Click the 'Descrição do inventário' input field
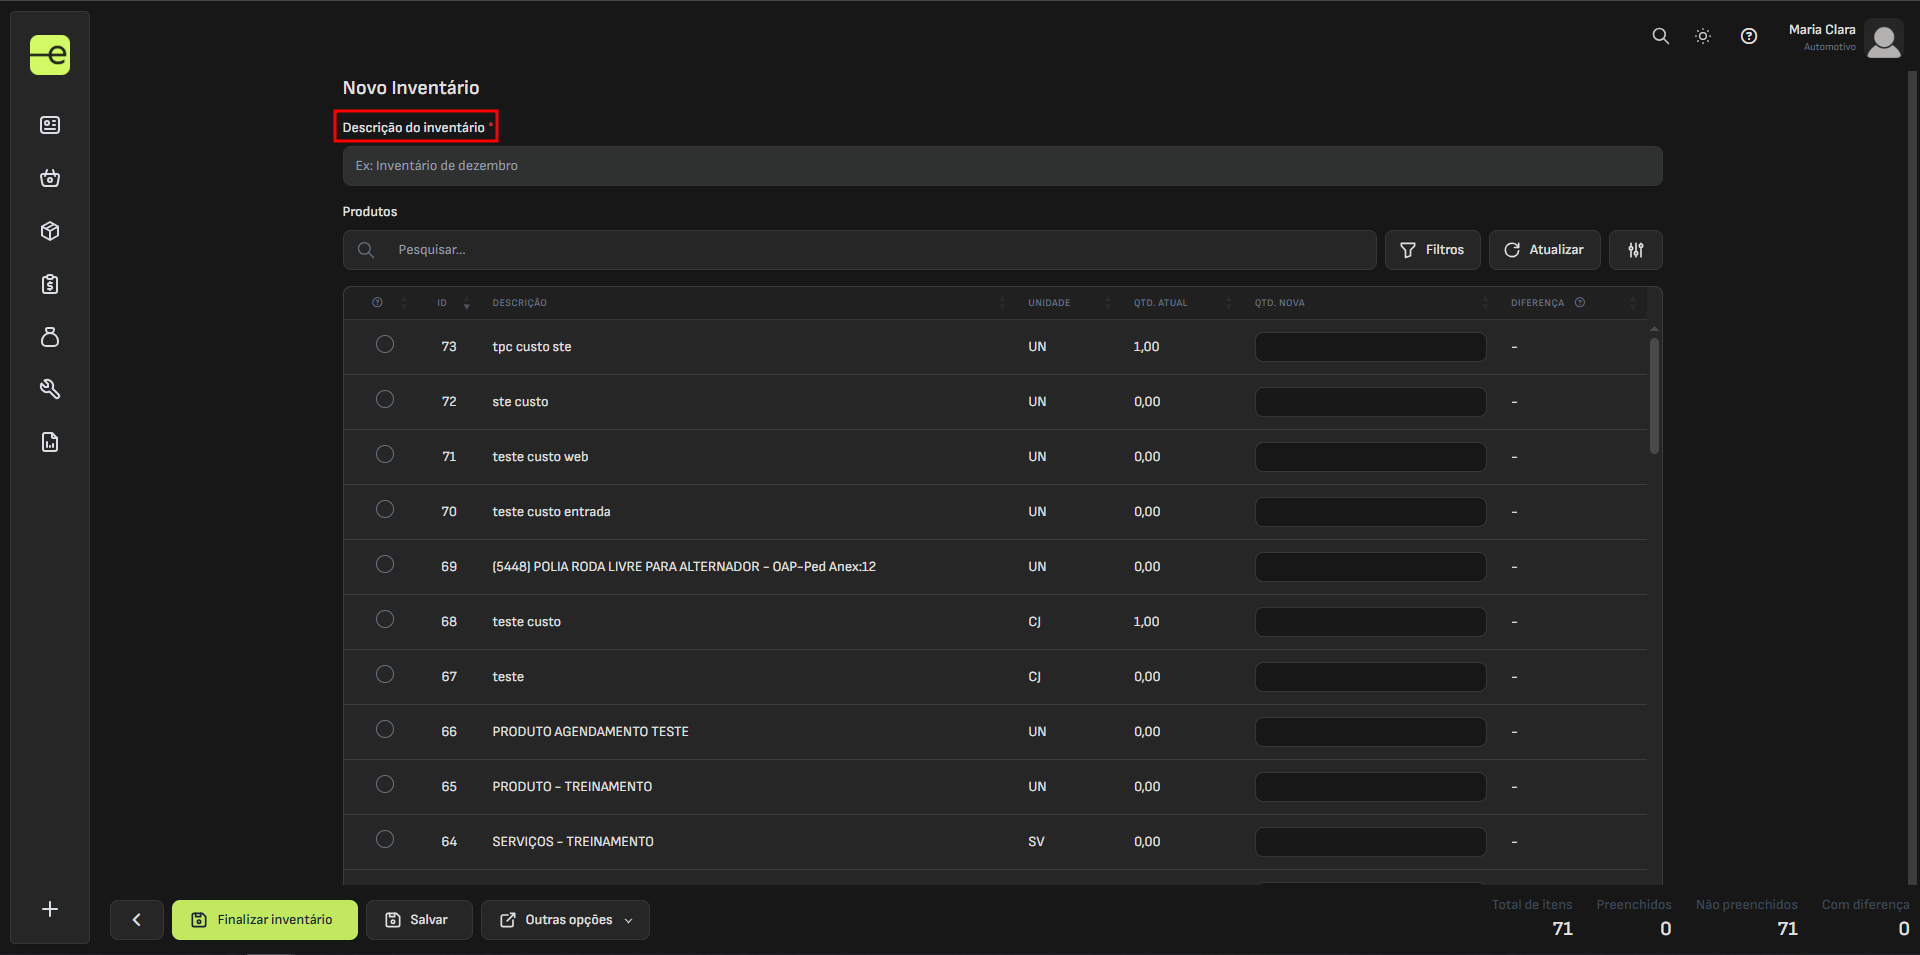Screen dimensions: 1920x955 [x=1002, y=166]
